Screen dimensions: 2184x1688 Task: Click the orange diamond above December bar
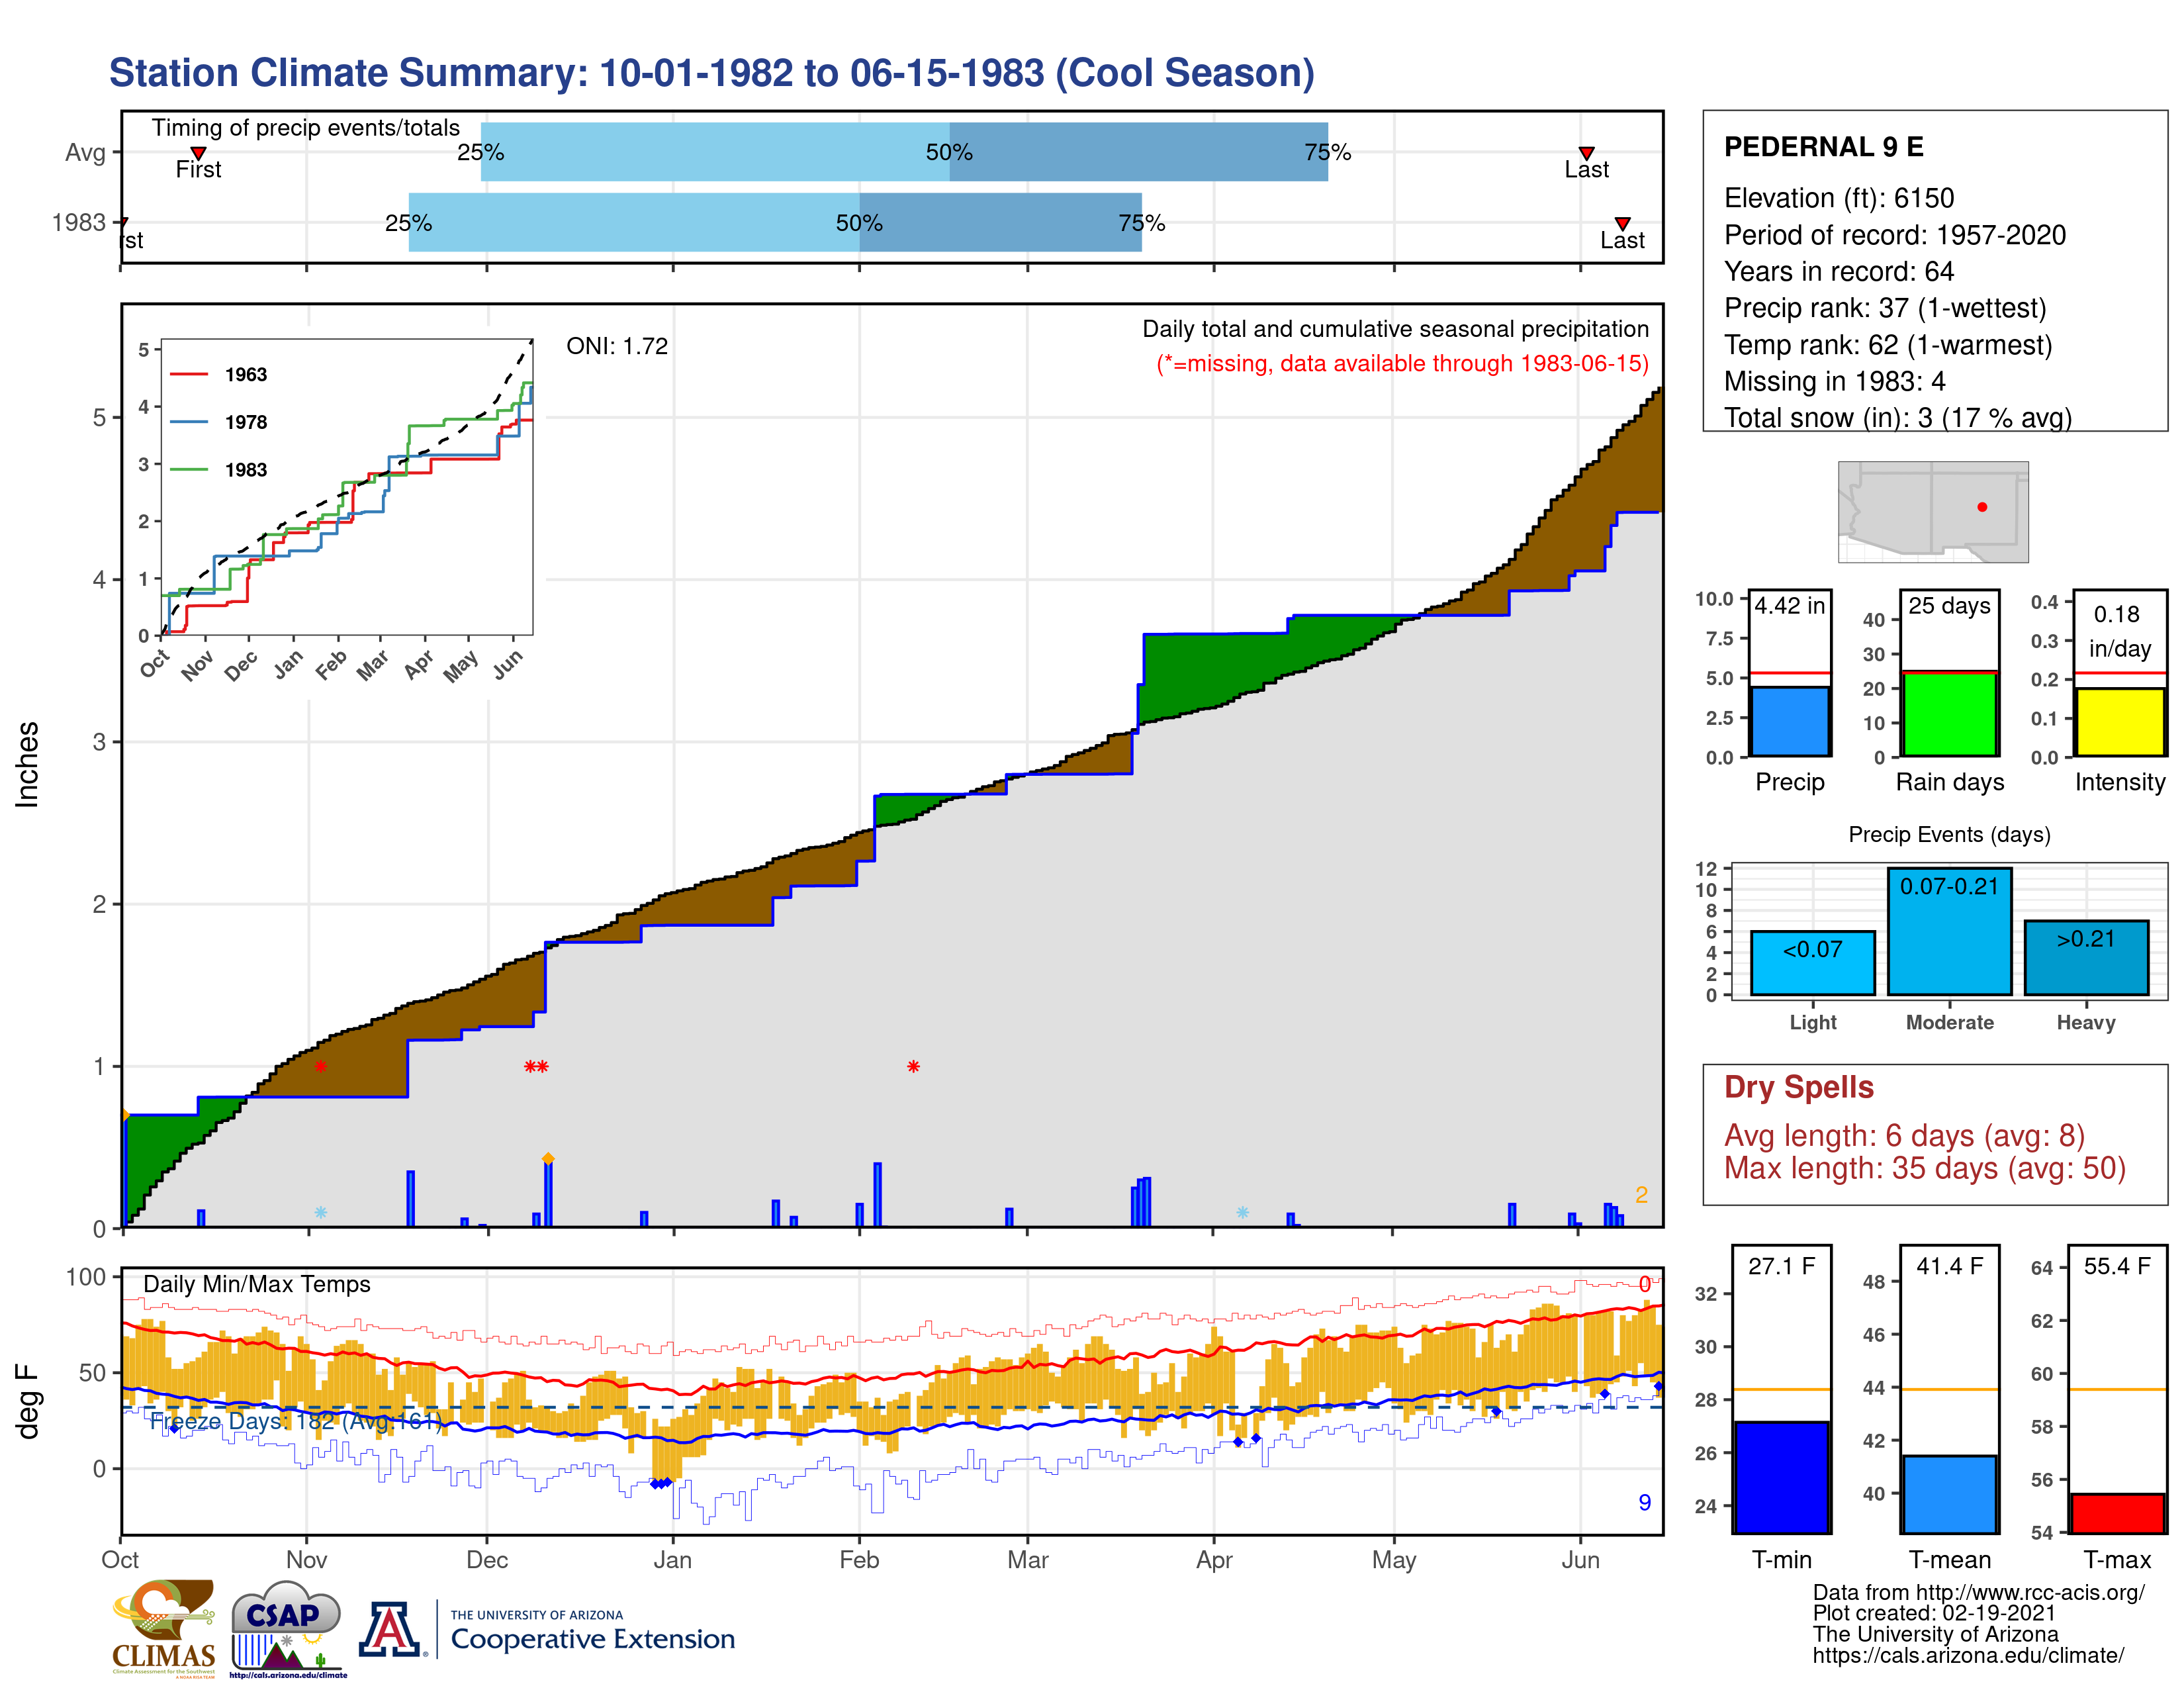coord(548,1159)
